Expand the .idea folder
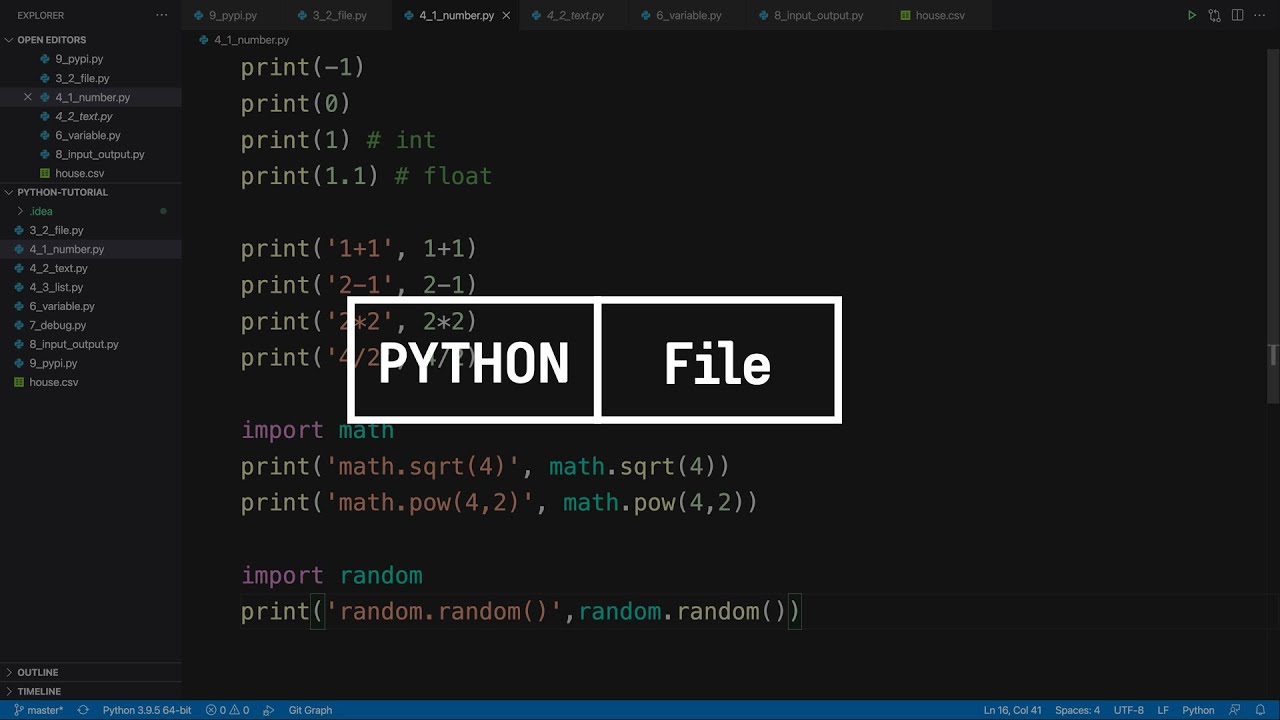The image size is (1280, 720). click(x=90, y=211)
